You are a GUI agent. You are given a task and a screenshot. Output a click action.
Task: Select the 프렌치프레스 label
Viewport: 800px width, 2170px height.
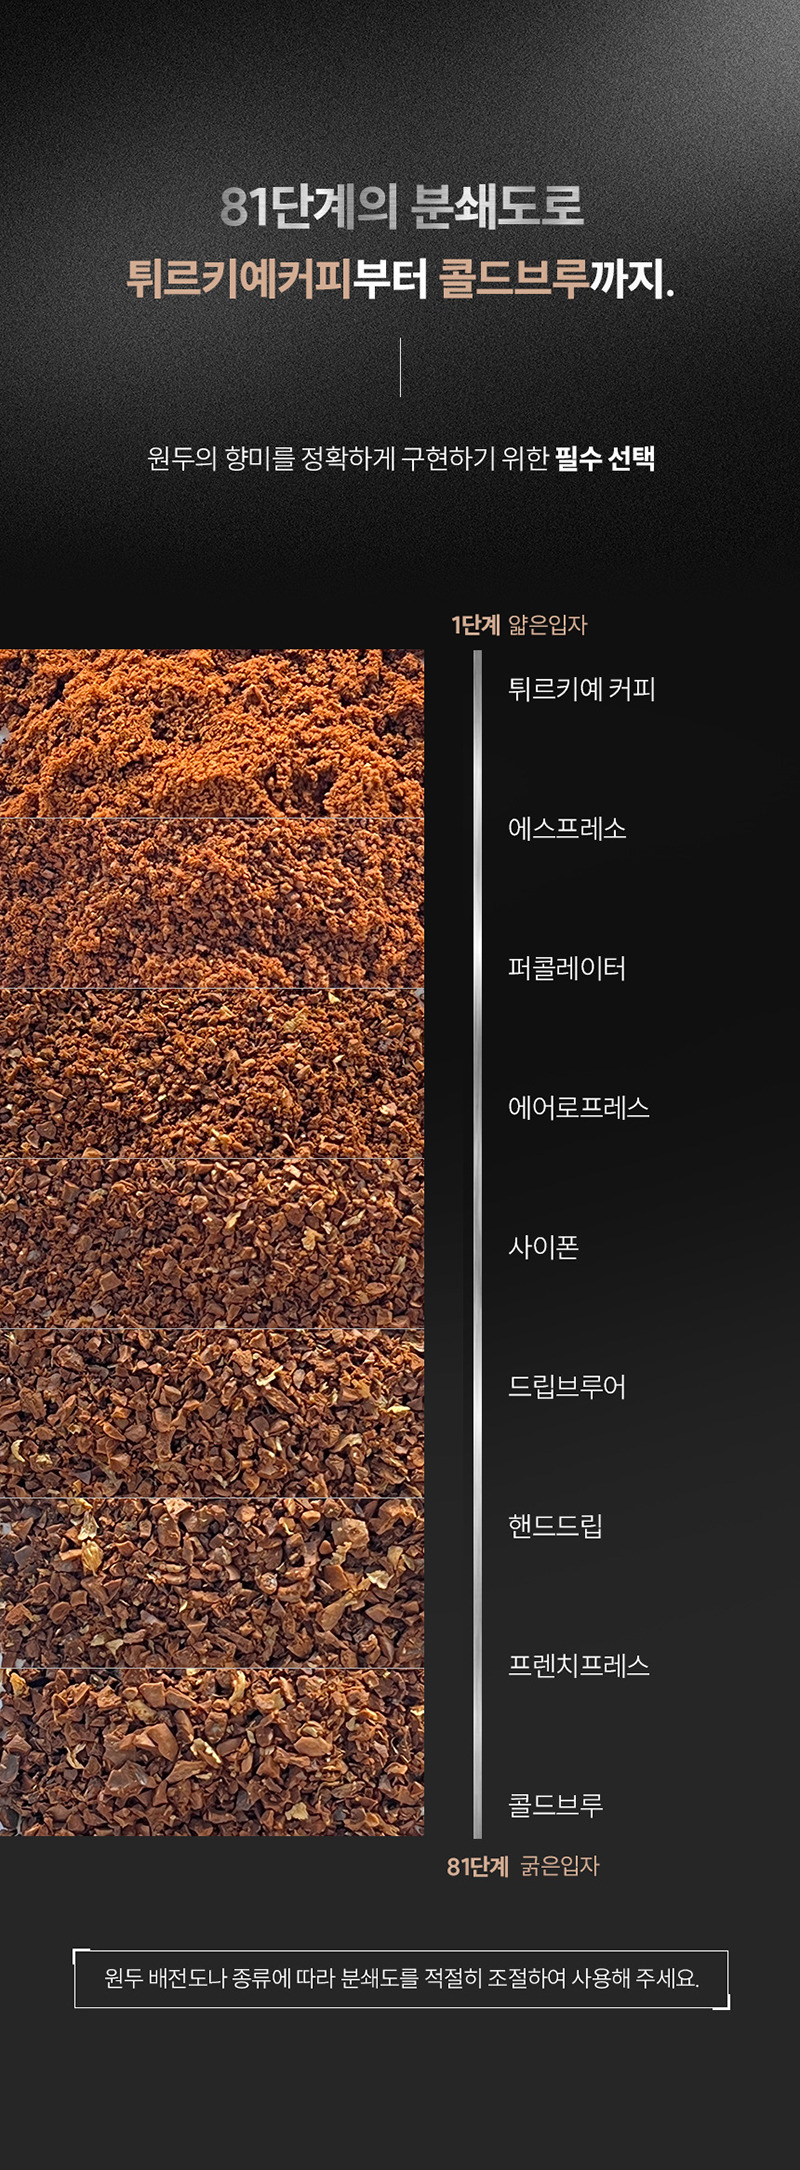(579, 1666)
